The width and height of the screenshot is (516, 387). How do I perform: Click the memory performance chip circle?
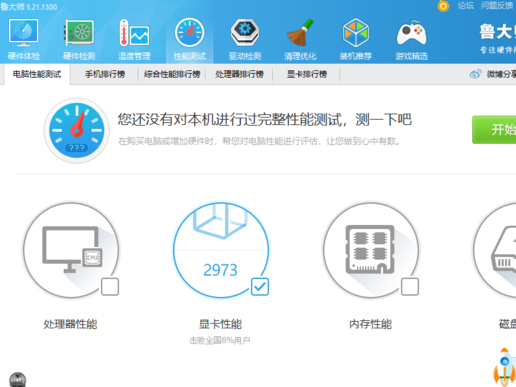click(371, 250)
